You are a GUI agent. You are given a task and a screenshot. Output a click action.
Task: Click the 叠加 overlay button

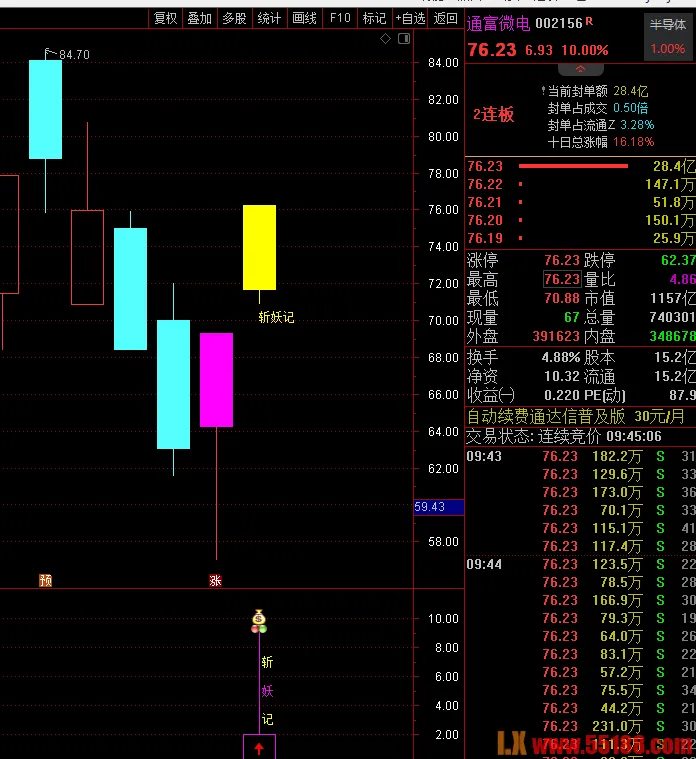tap(200, 18)
